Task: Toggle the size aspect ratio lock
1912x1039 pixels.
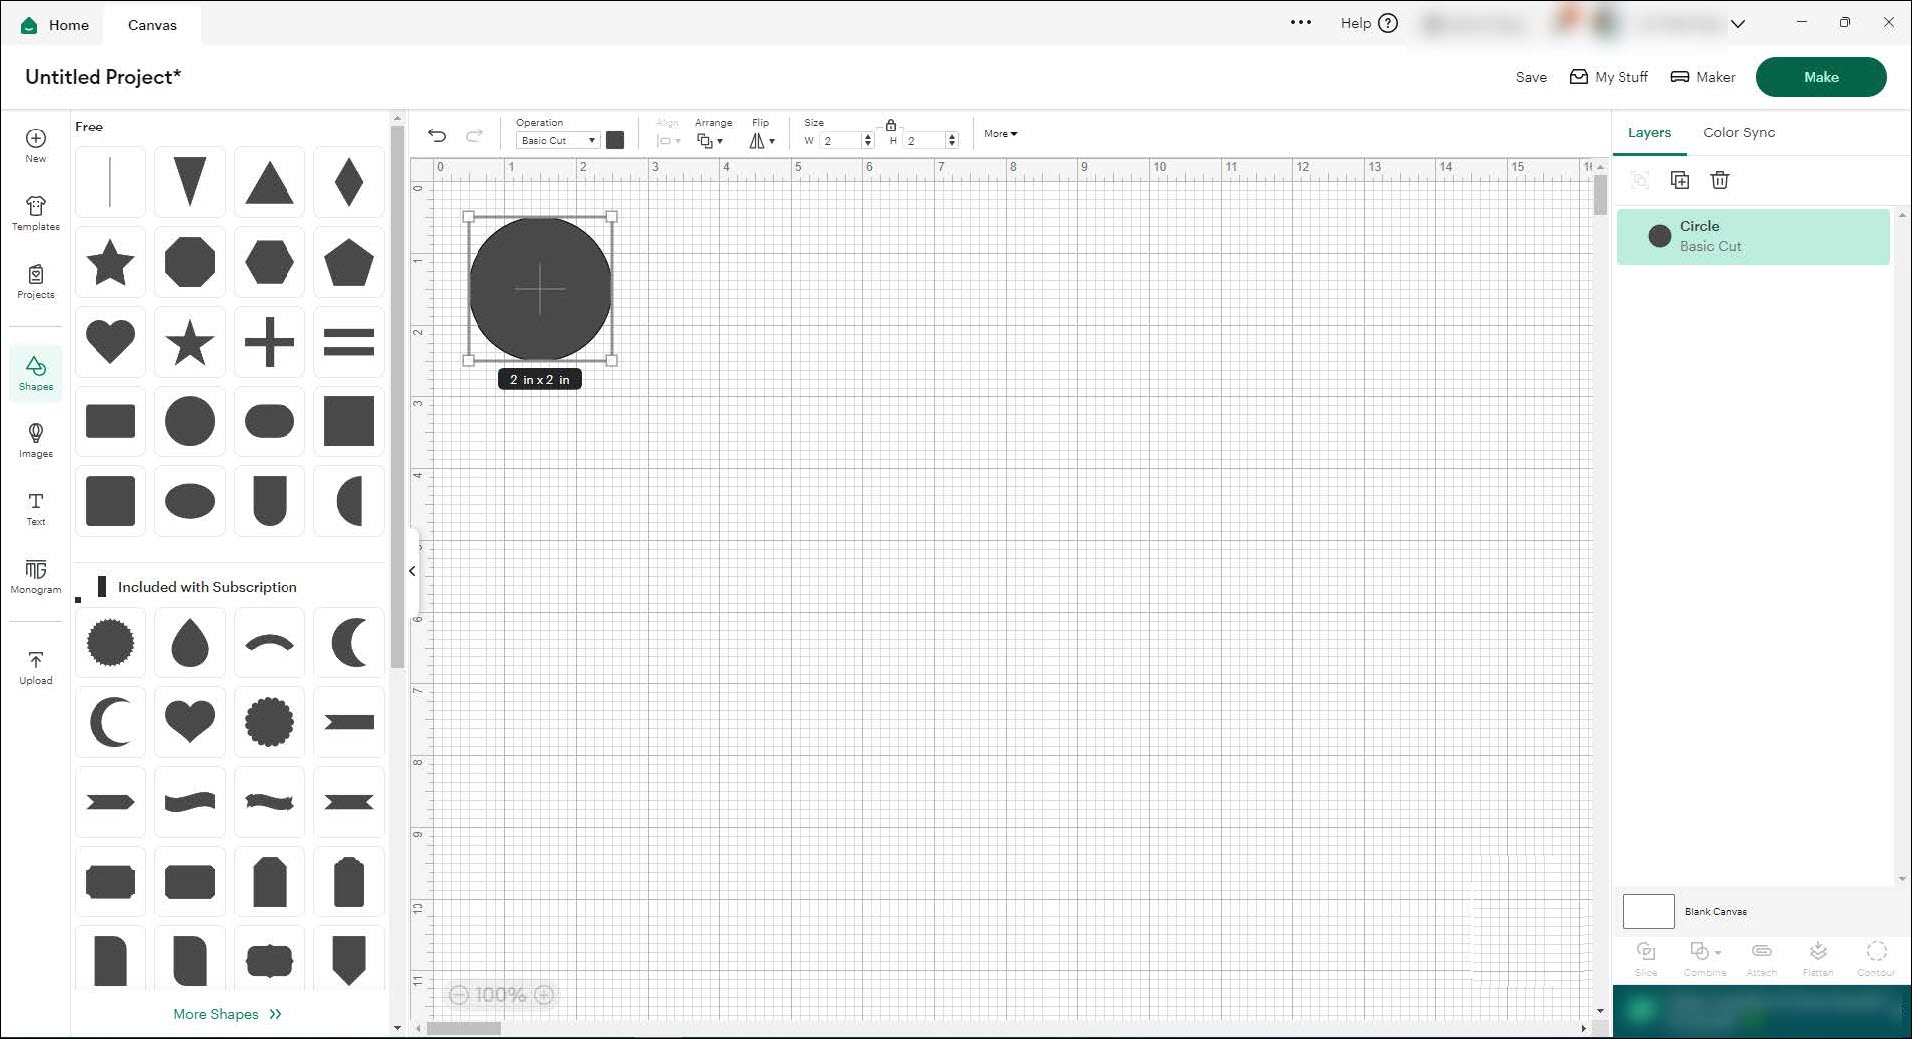Action: pos(891,125)
